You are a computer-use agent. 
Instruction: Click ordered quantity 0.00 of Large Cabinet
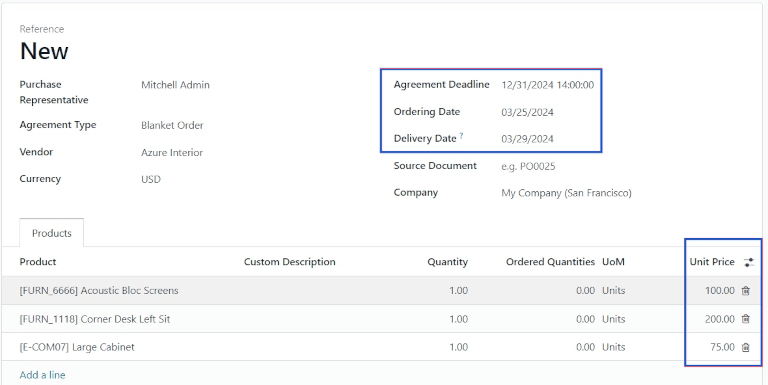pos(585,347)
